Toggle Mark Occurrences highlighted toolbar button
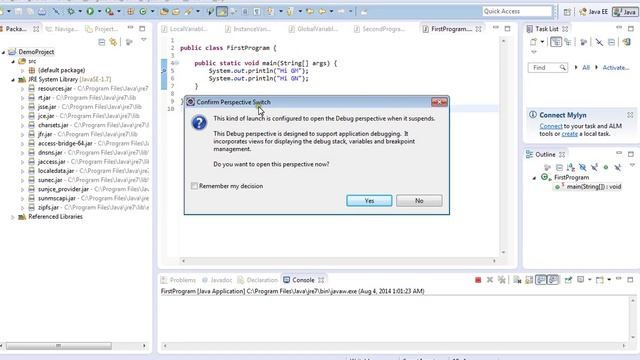 tap(222, 11)
